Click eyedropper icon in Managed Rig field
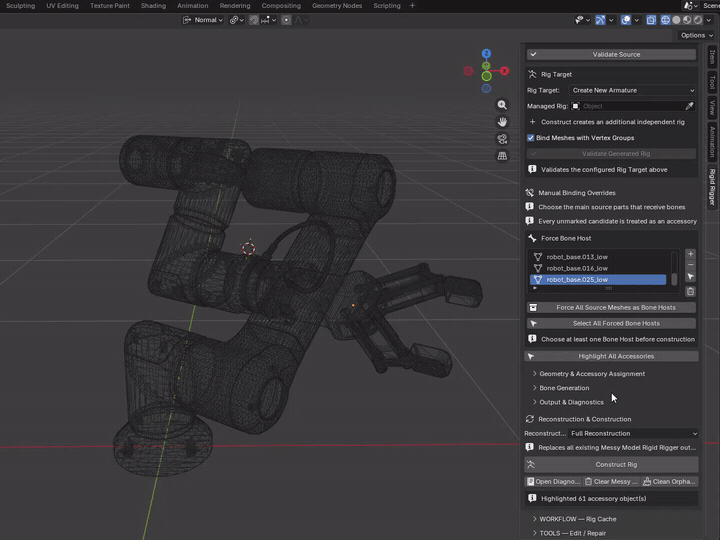 pyautogui.click(x=689, y=106)
